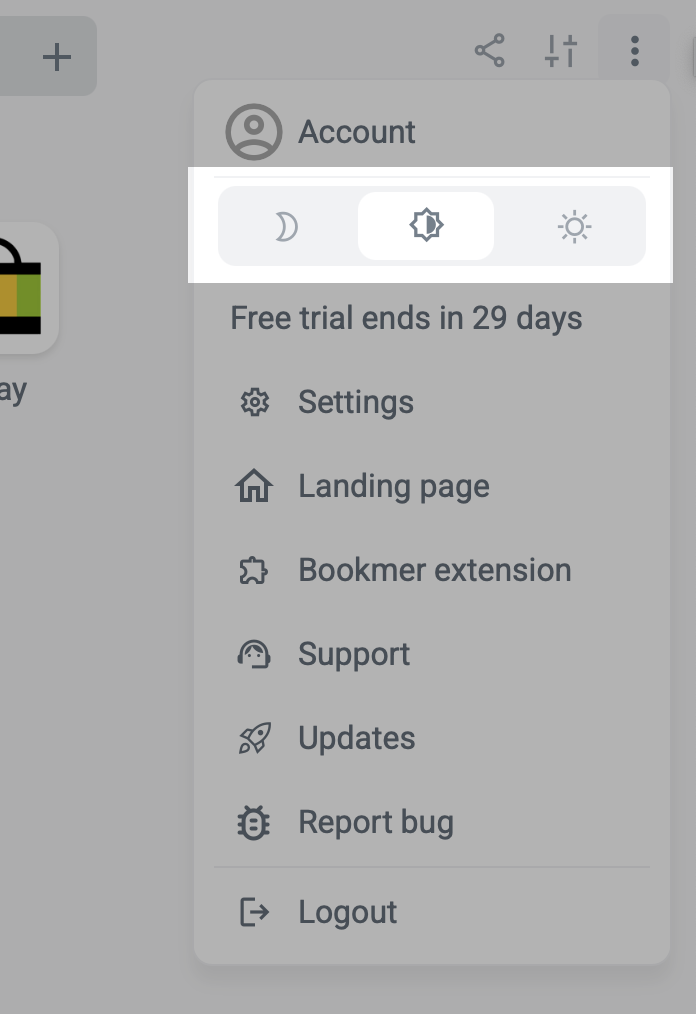Go to Landing page link
Viewport: 696px width, 1014px height.
(x=394, y=487)
